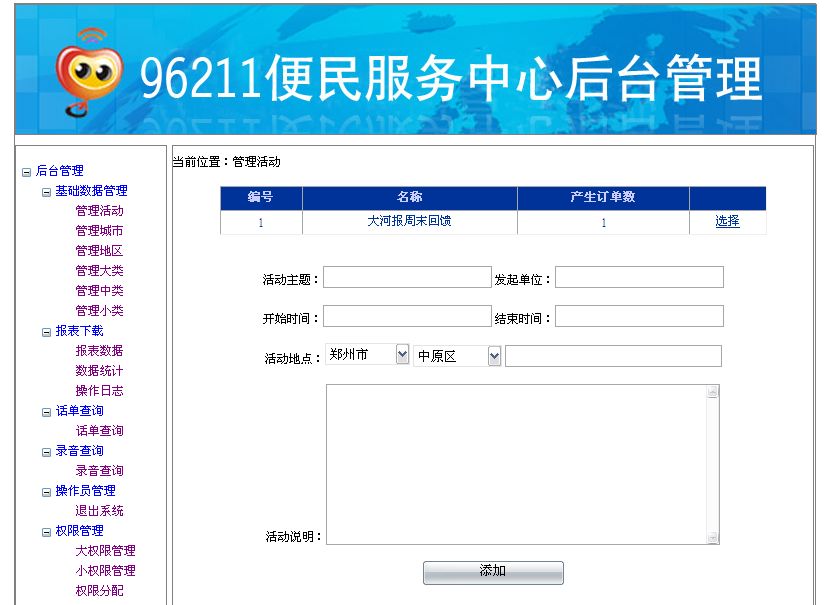The width and height of the screenshot is (833, 605).
Task: Click the 报表下载 group label
Action: (x=80, y=331)
